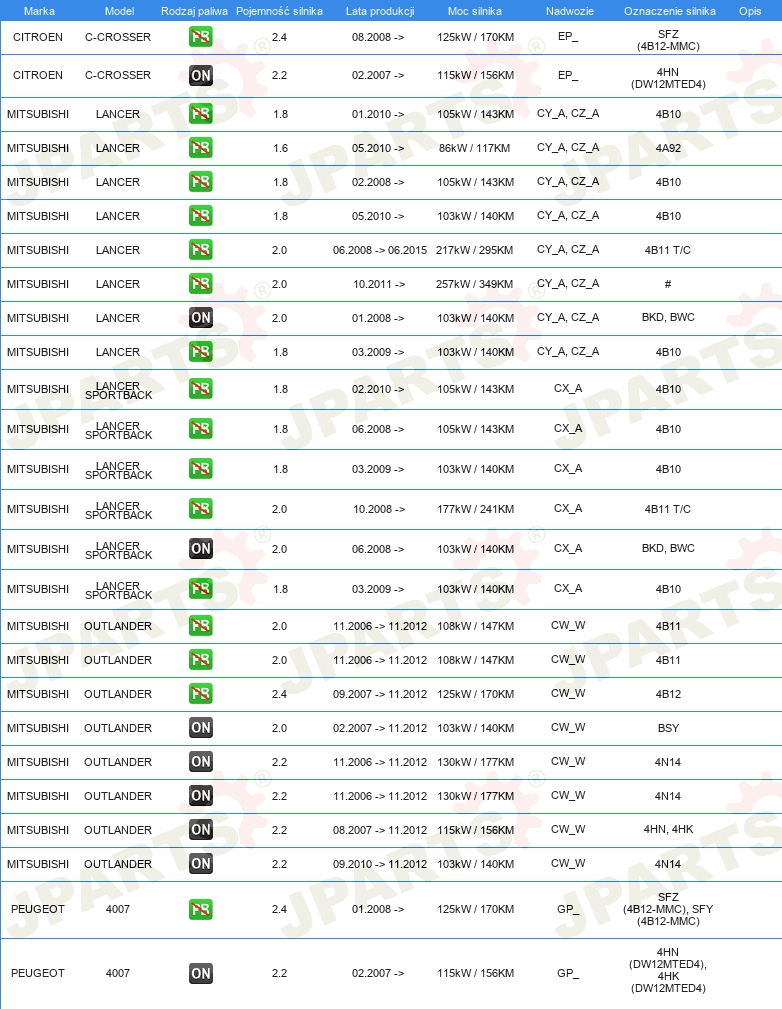Image resolution: width=782 pixels, height=1009 pixels.
Task: Select power value 217kW / 295KM
Action: click(474, 250)
